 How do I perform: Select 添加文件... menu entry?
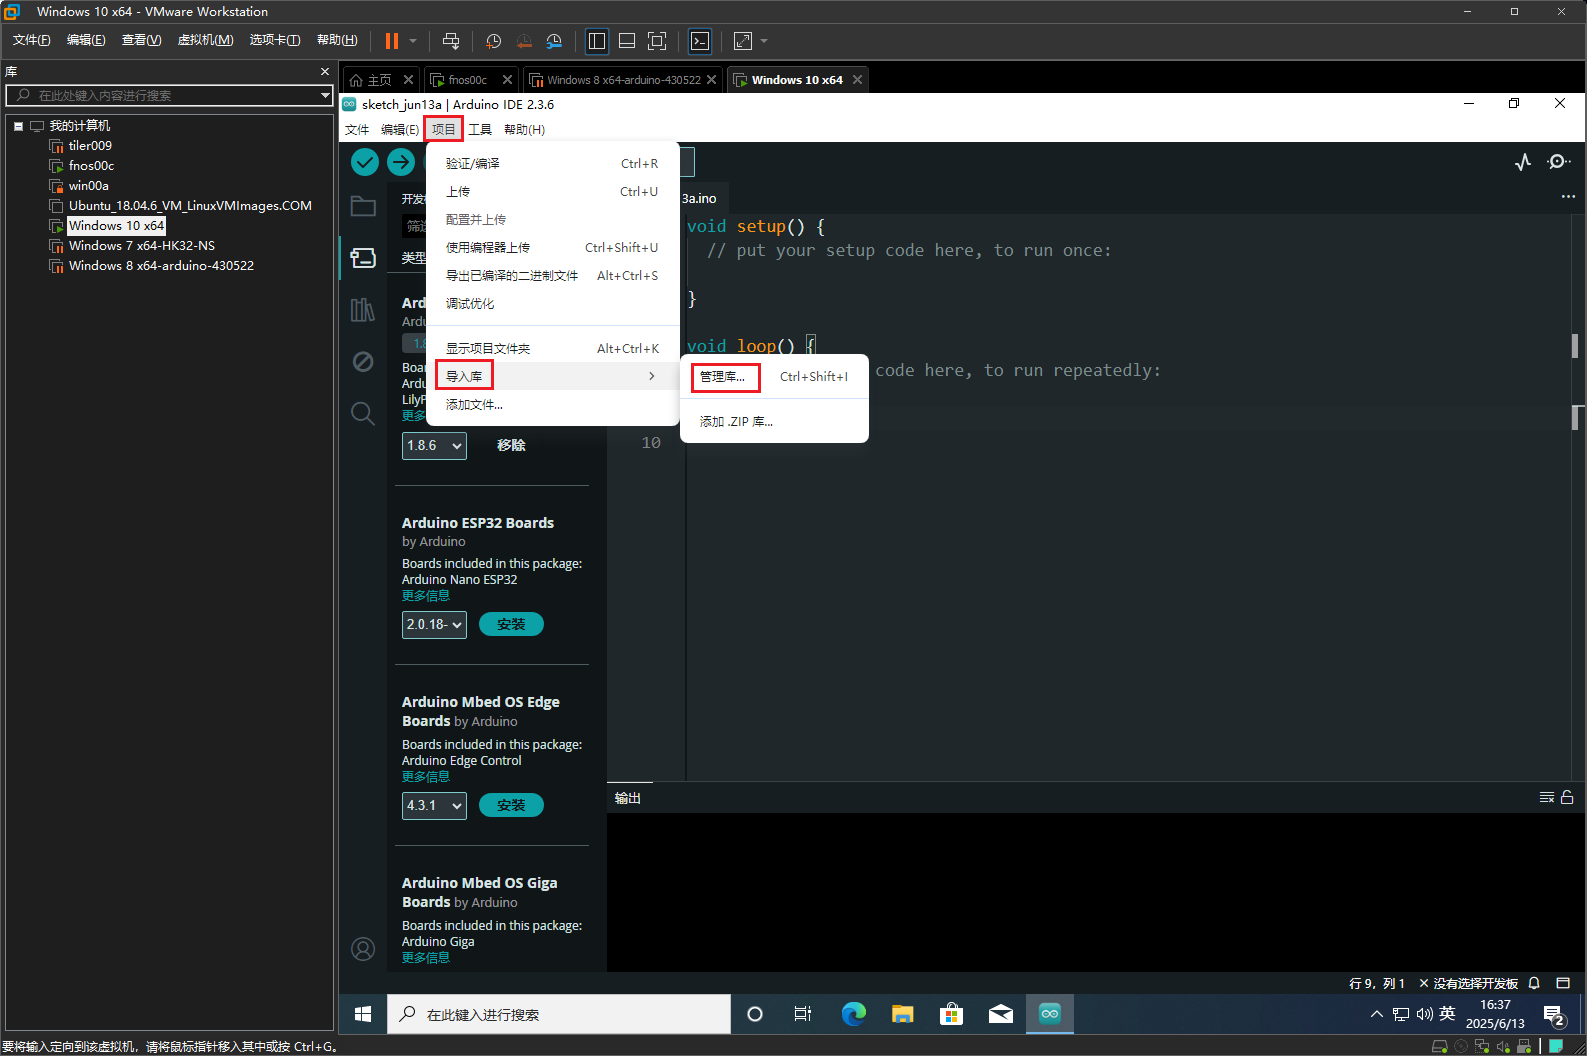point(552,404)
